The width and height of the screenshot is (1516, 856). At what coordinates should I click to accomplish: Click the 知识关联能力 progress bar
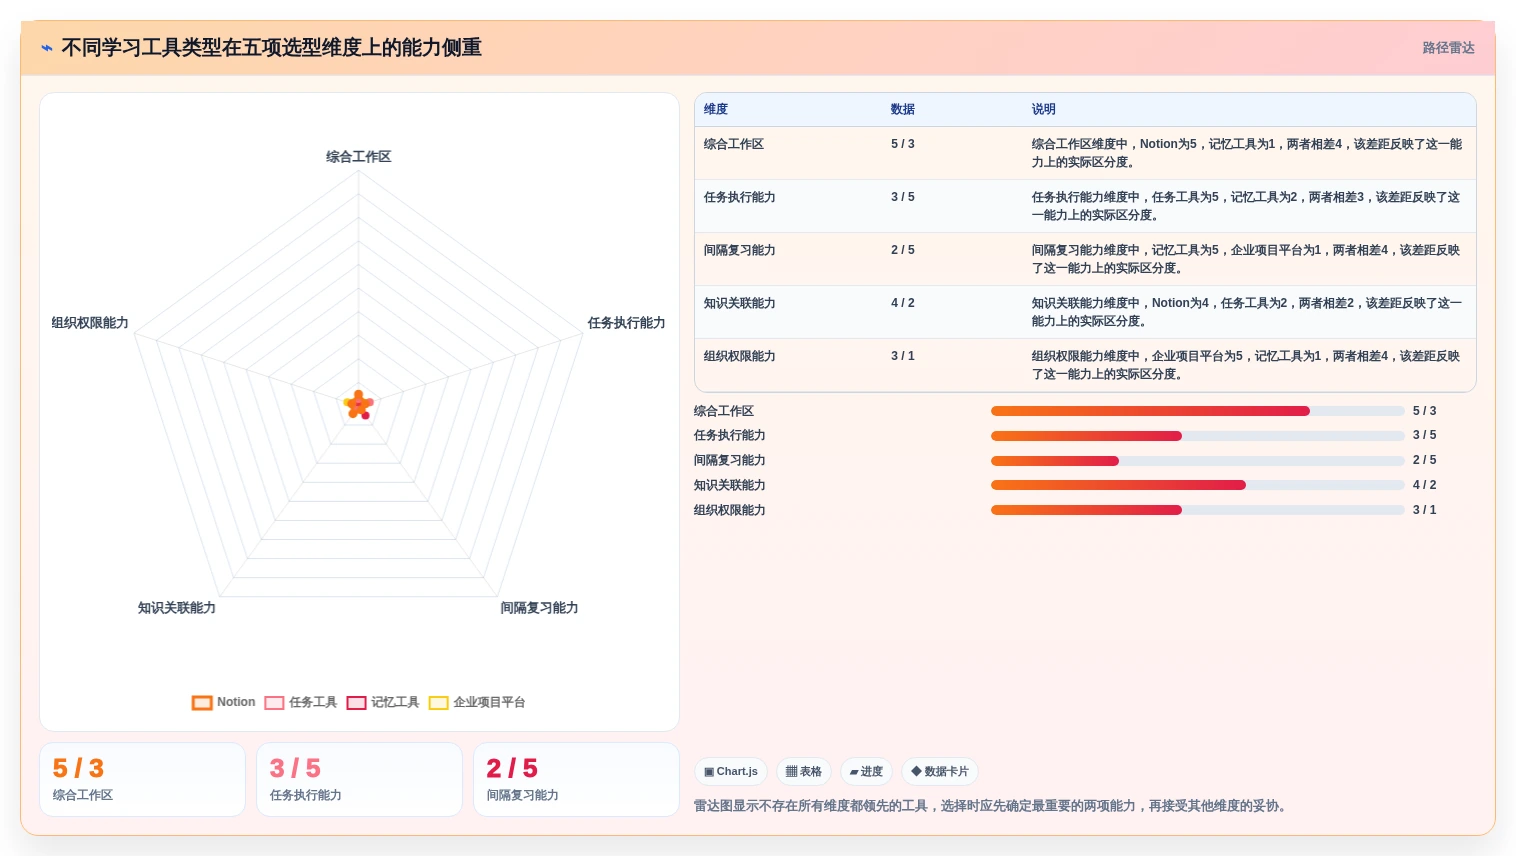point(1198,485)
